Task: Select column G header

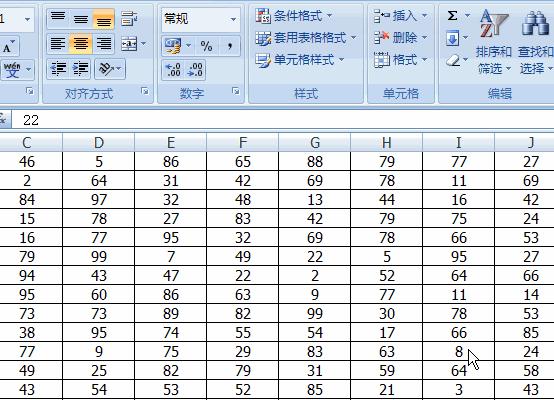Action: click(x=315, y=143)
